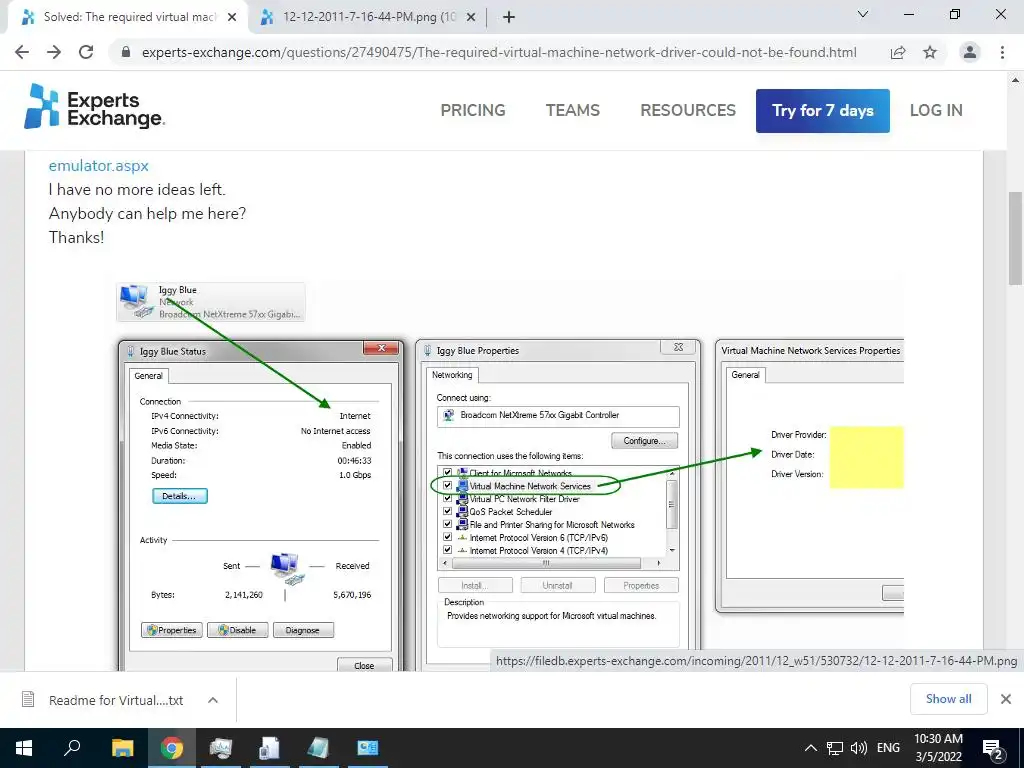This screenshot has width=1024, height=768.
Task: Click the browser back arrow
Action: [x=22, y=52]
